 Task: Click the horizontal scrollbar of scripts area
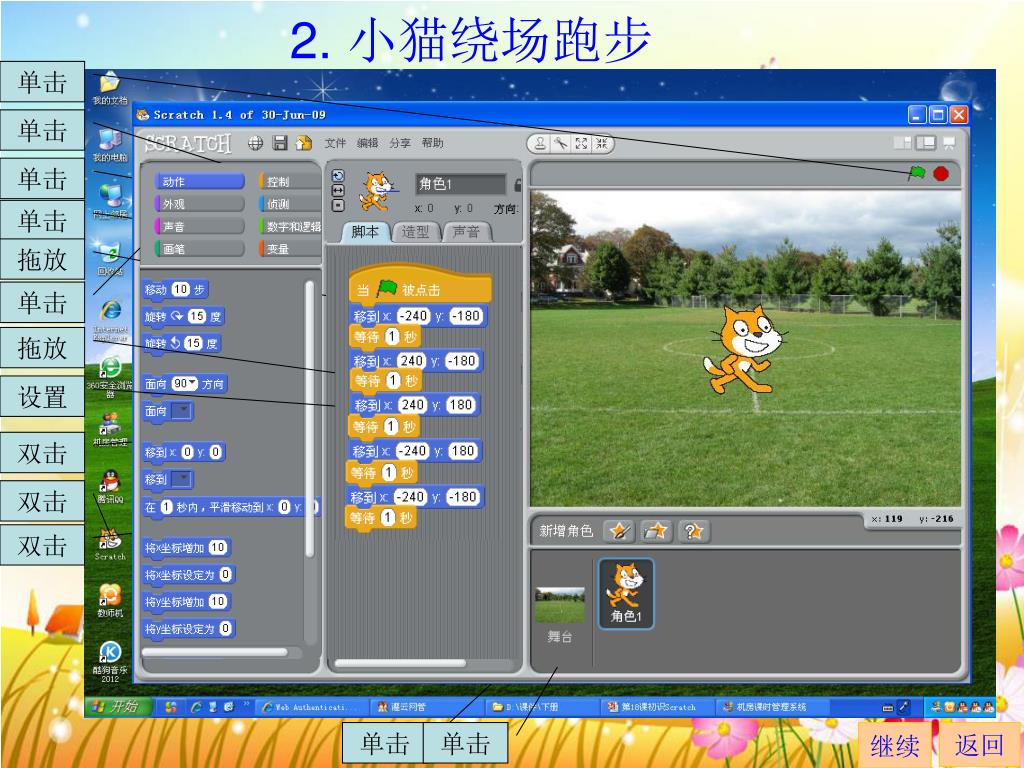[x=400, y=664]
